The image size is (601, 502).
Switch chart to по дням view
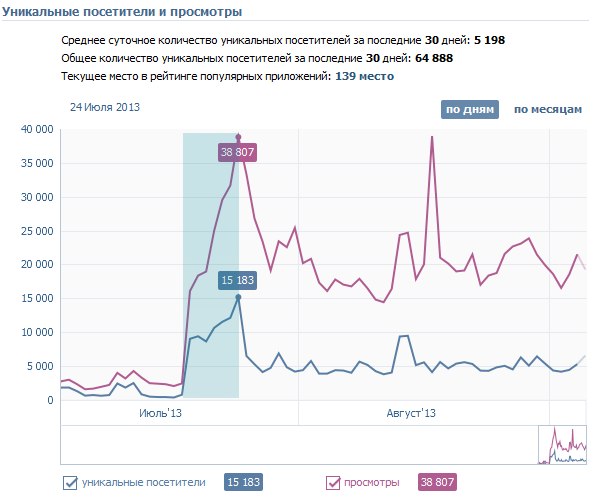click(469, 110)
